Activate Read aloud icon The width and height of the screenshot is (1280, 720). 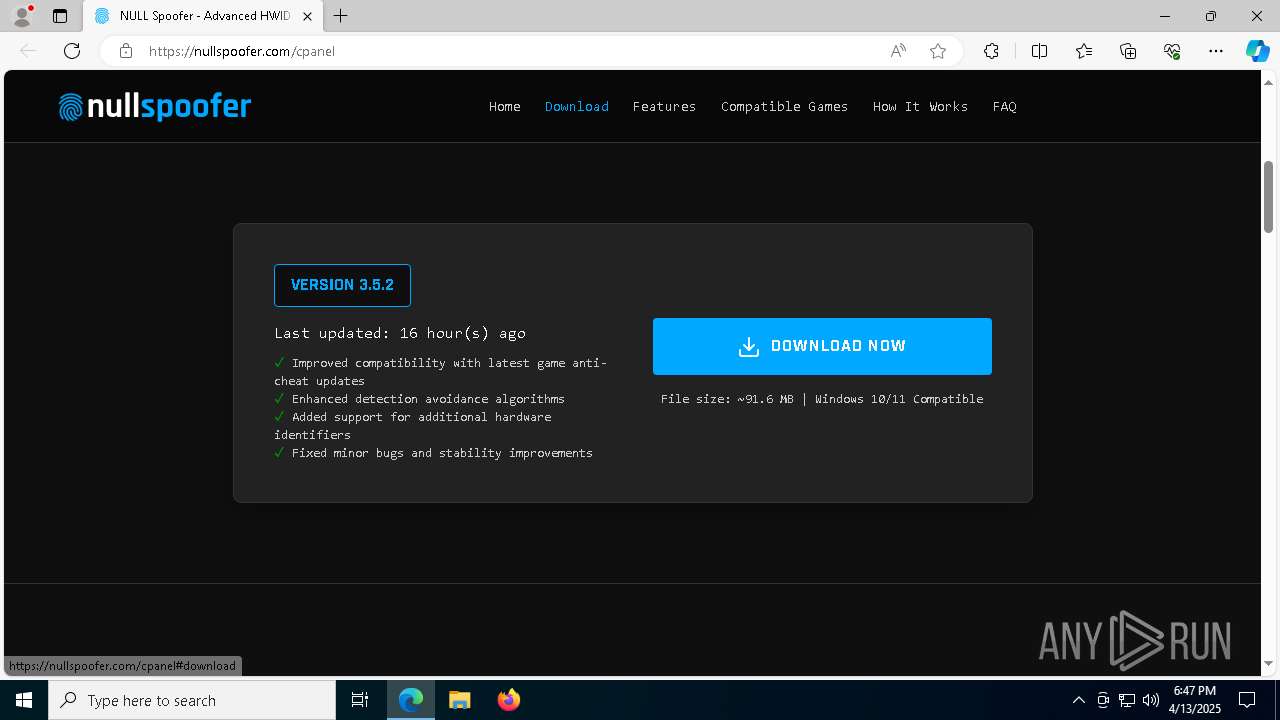pos(898,51)
